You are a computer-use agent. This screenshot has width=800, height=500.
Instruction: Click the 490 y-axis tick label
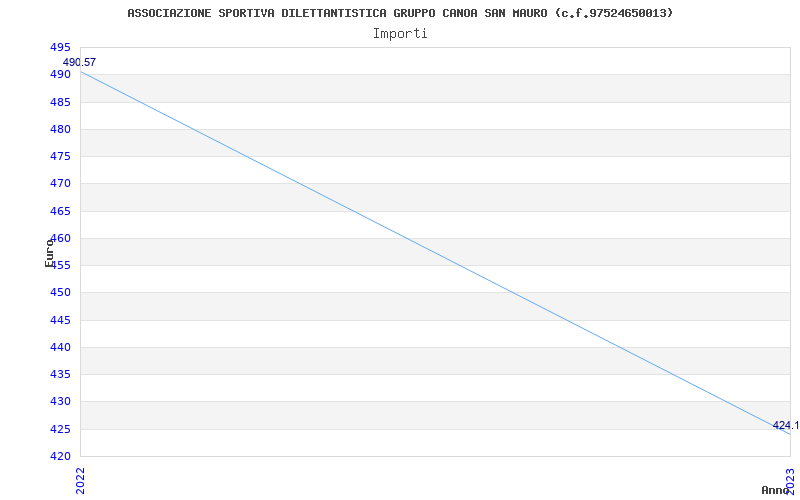(x=60, y=75)
